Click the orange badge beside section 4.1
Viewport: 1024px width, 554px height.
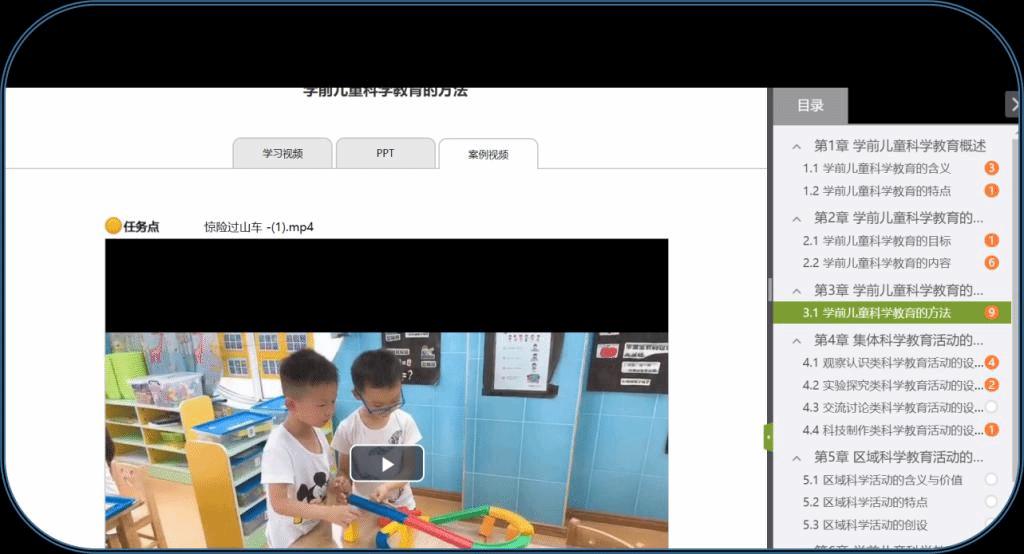pyautogui.click(x=991, y=362)
